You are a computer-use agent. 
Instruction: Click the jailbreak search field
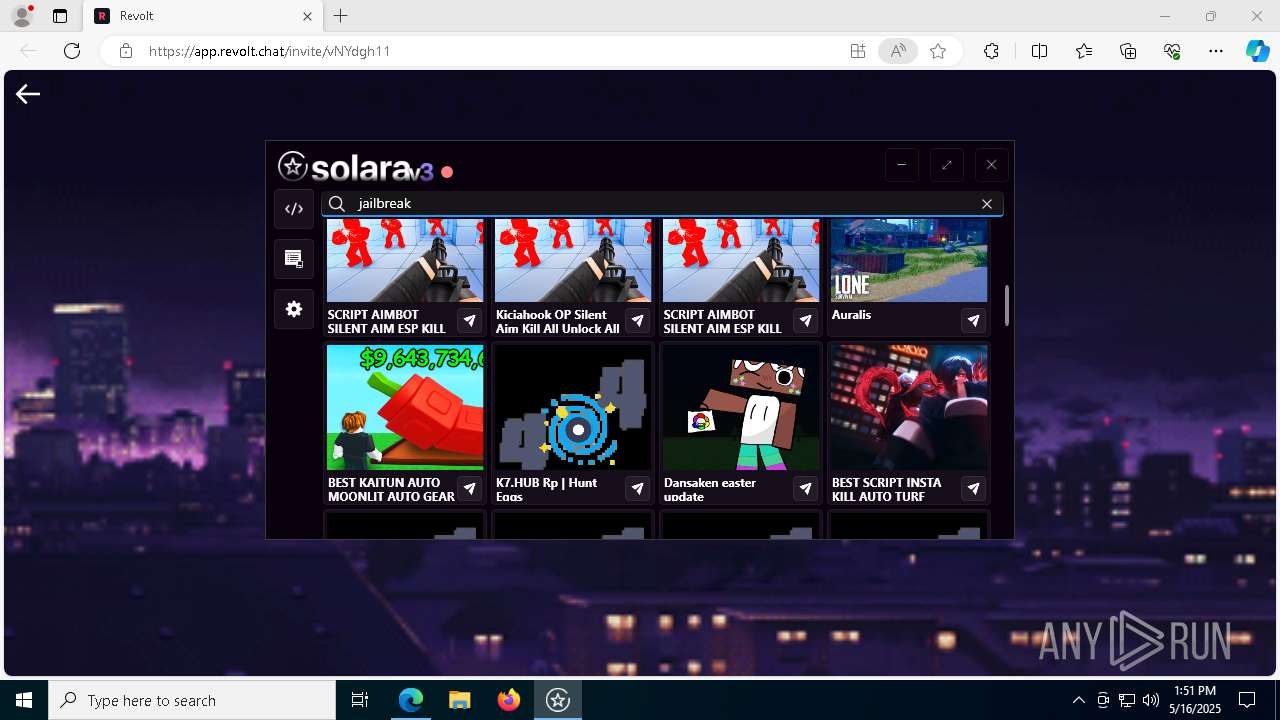coord(662,204)
